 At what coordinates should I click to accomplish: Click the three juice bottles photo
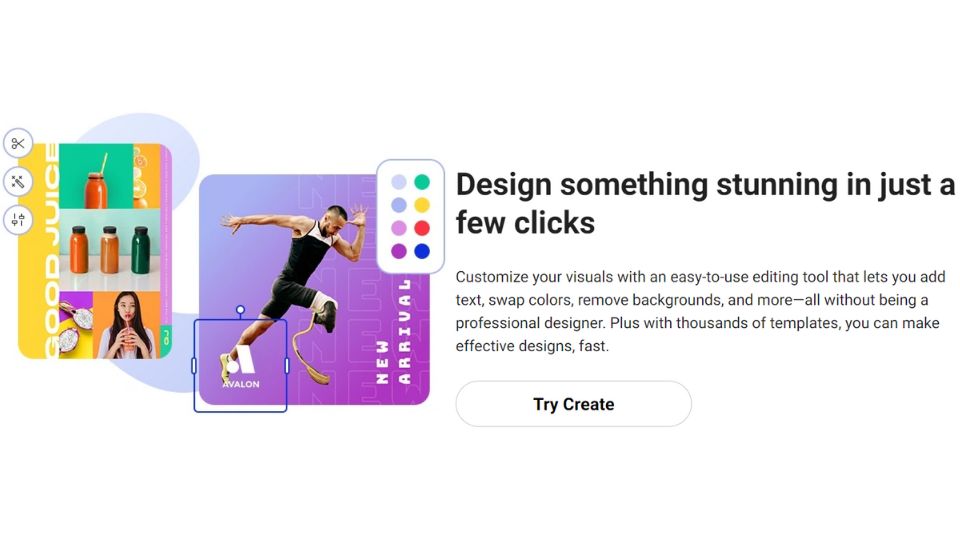pyautogui.click(x=110, y=250)
